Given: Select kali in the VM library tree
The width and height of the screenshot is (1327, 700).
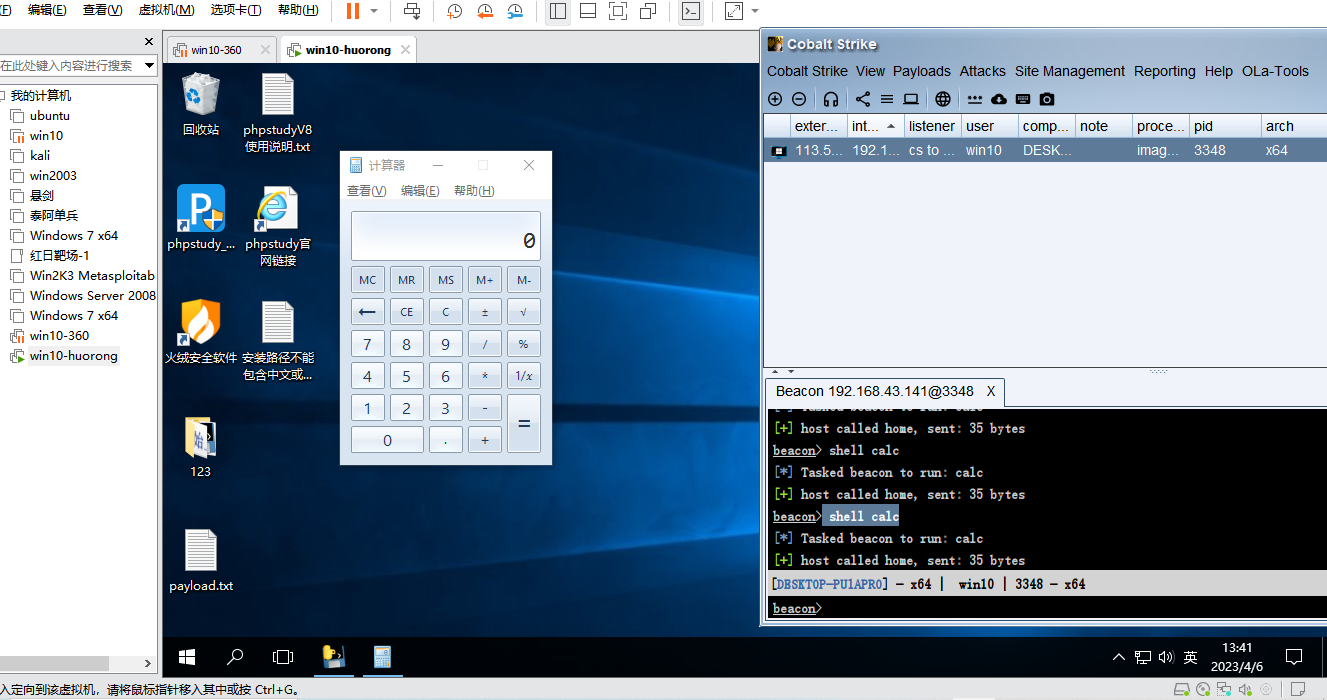Looking at the screenshot, I should tap(40, 155).
